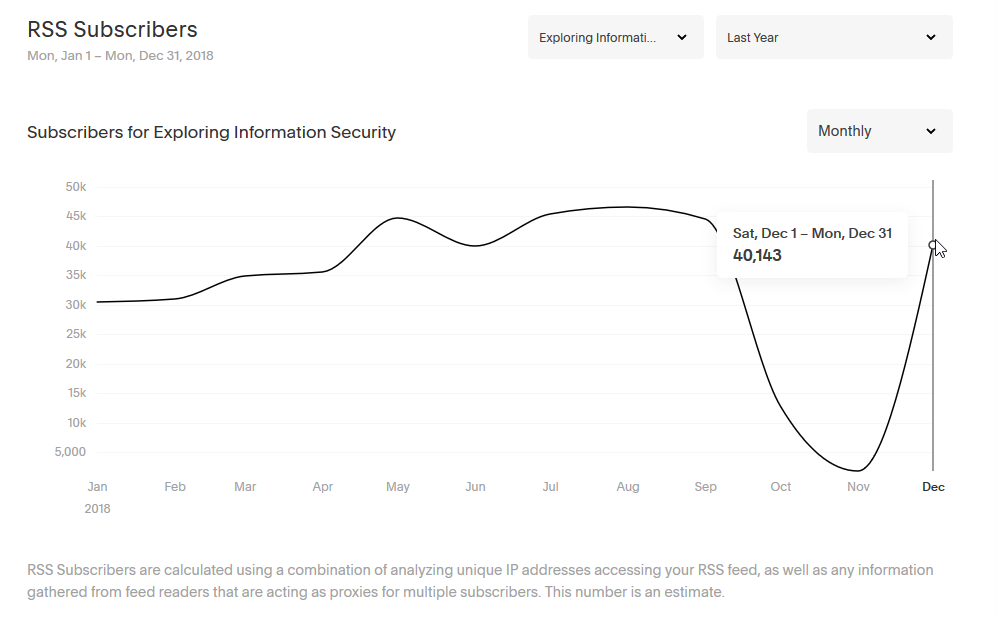Click chevron arrow in Last Year selector
The image size is (997, 620).
pyautogui.click(x=930, y=38)
